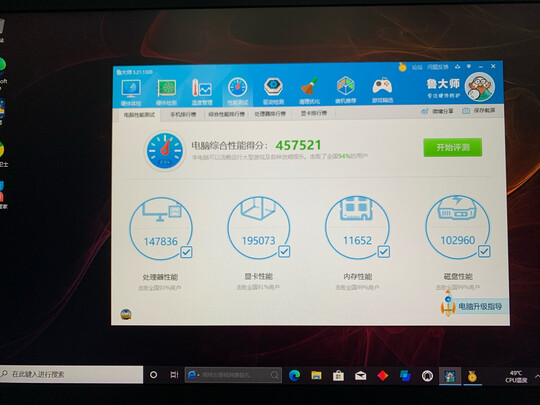Switch to the 综合性能排行榜 tab

[226, 114]
